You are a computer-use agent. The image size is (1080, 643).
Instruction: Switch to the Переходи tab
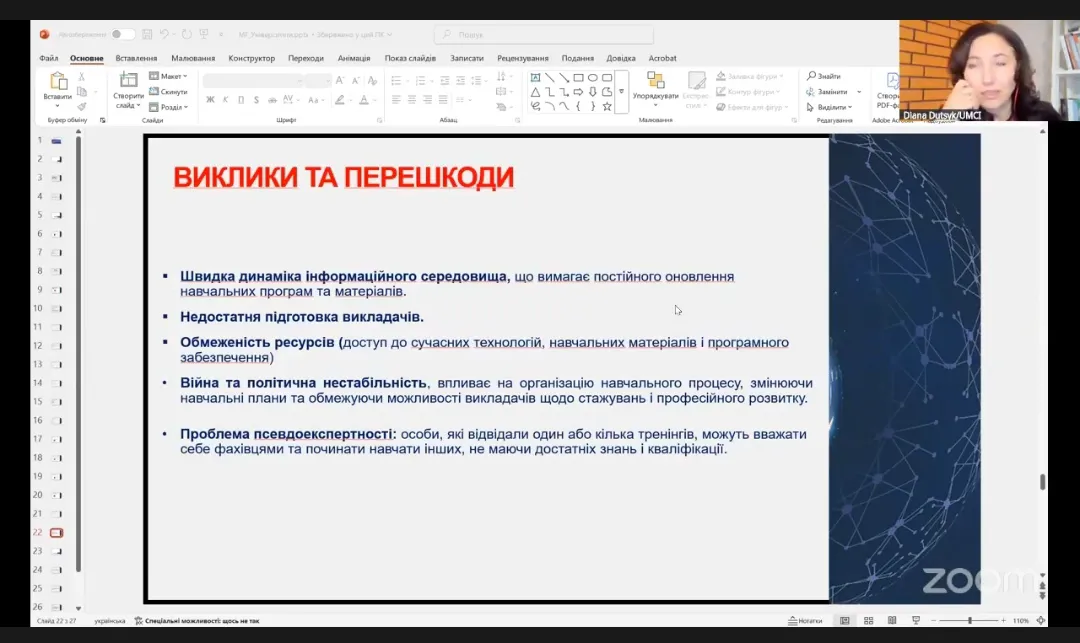coord(306,58)
